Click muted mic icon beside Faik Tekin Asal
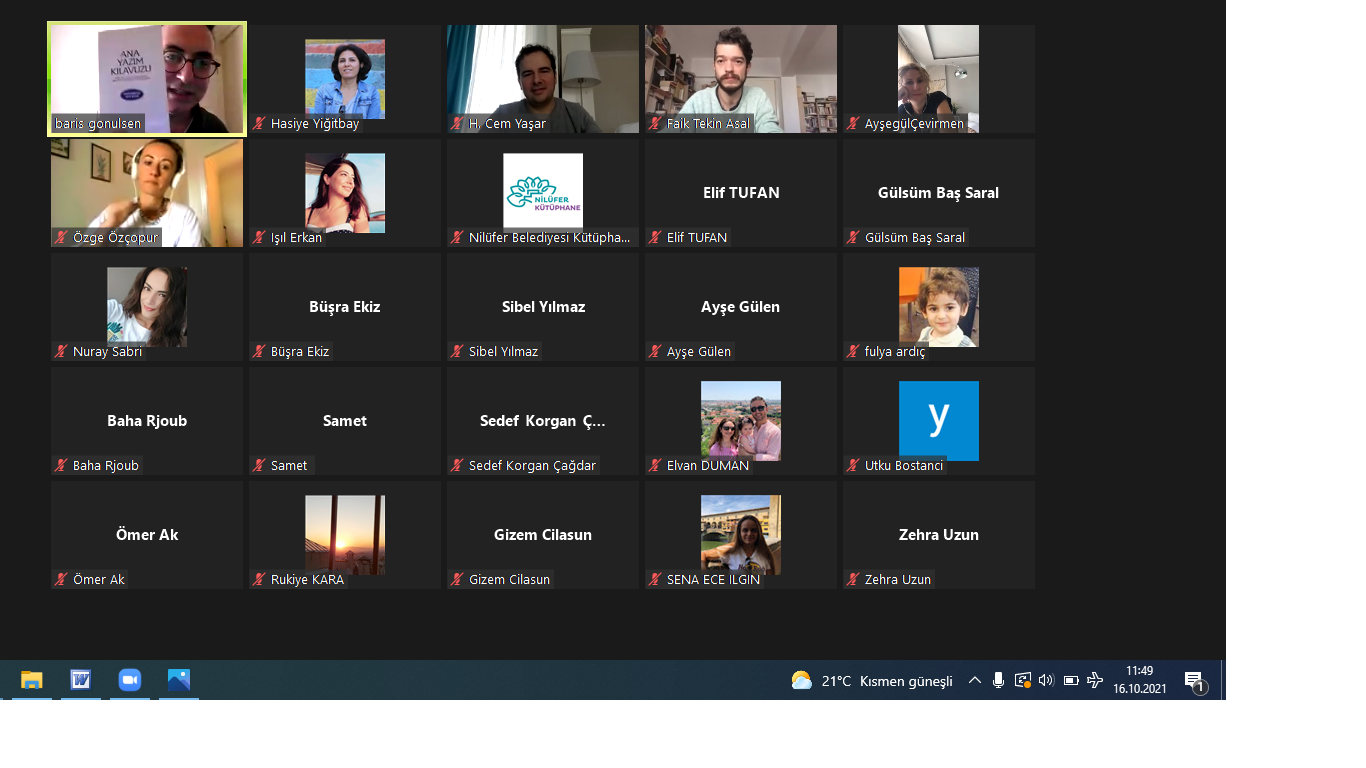 pos(656,124)
